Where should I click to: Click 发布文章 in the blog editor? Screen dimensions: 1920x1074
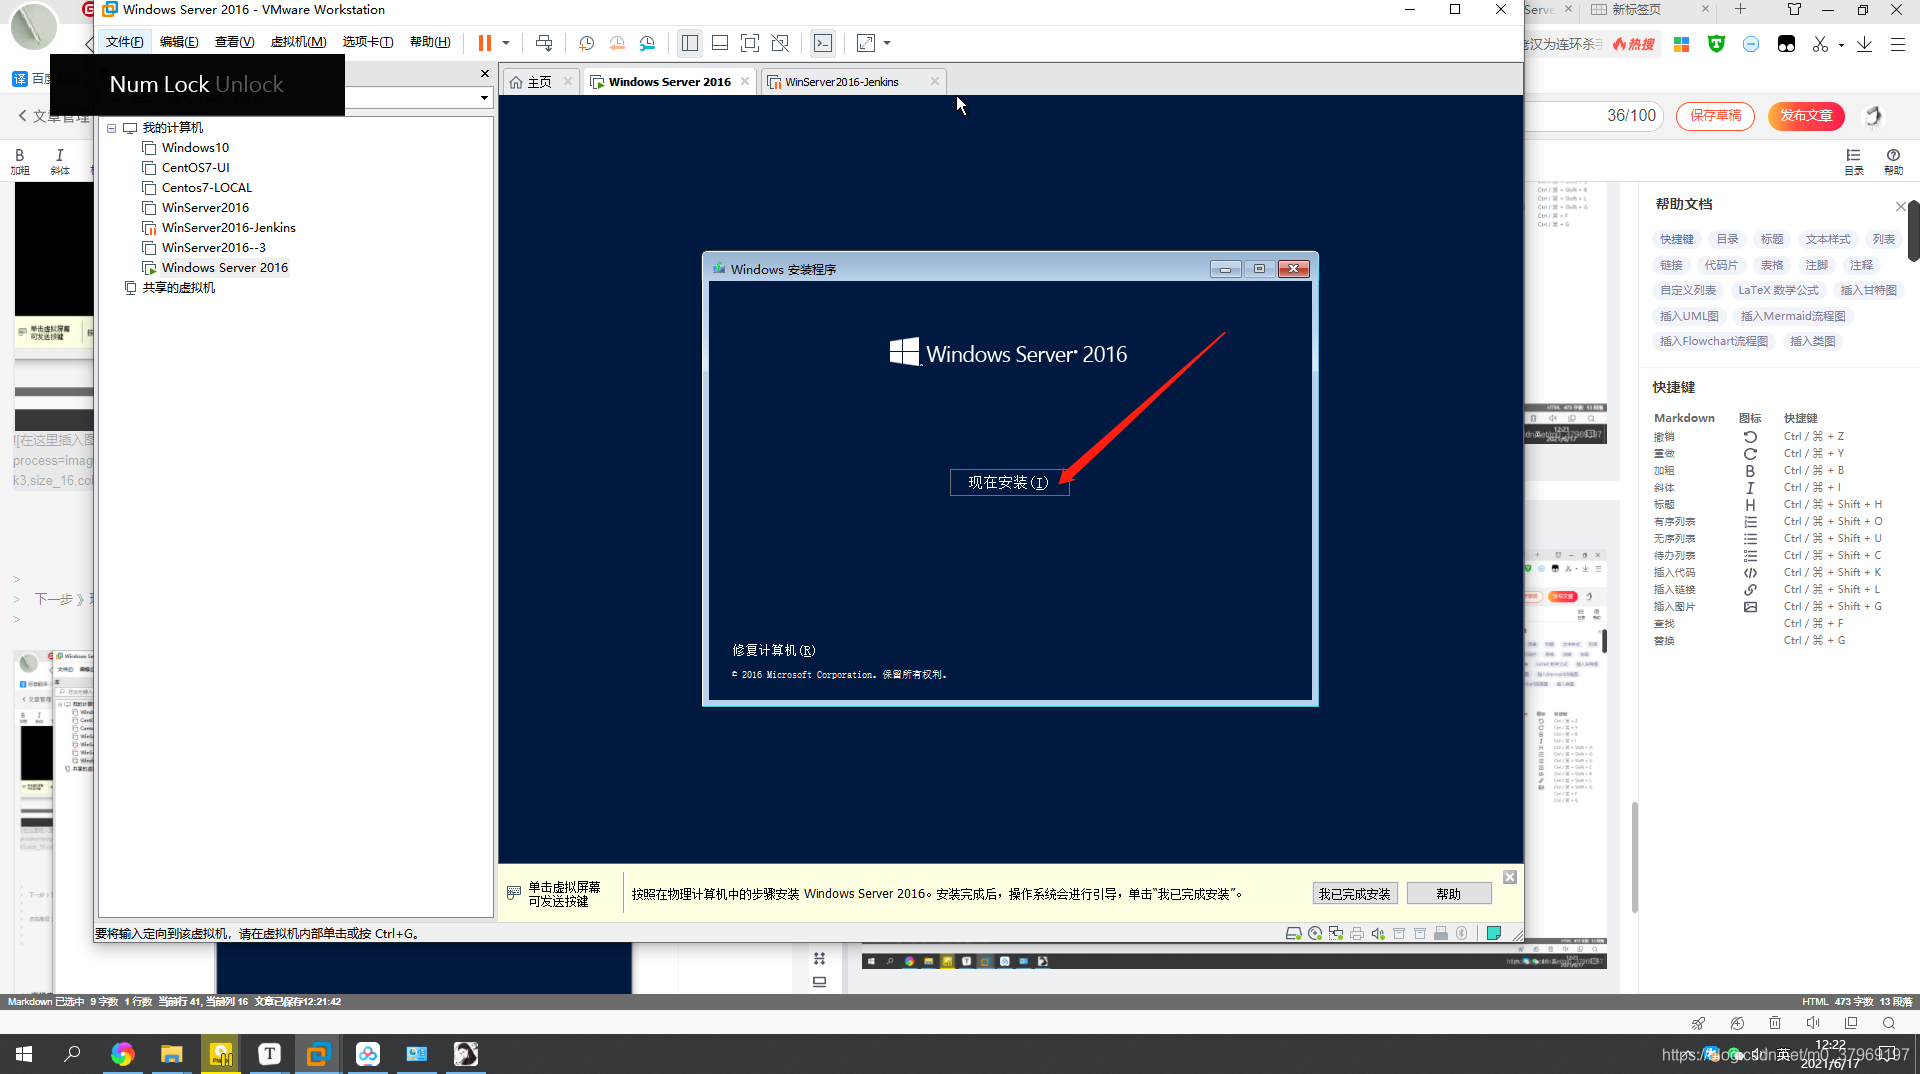click(1806, 116)
